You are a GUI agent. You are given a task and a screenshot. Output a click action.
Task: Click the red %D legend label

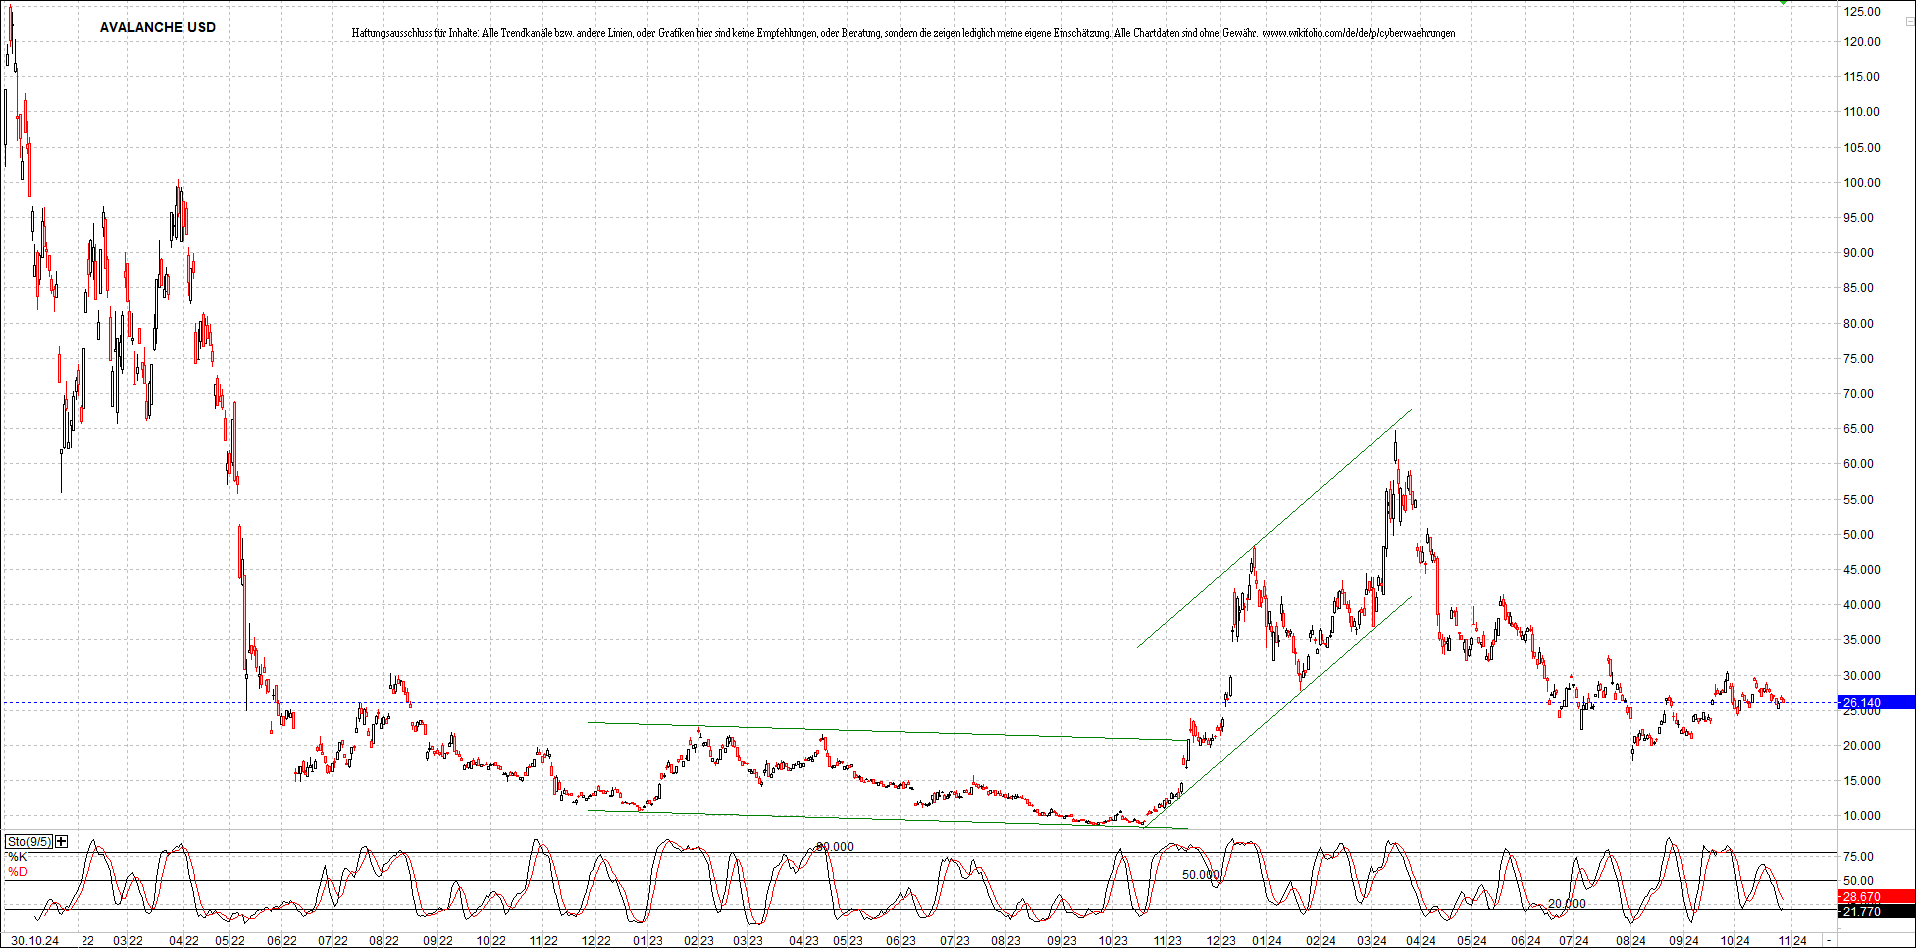18,872
